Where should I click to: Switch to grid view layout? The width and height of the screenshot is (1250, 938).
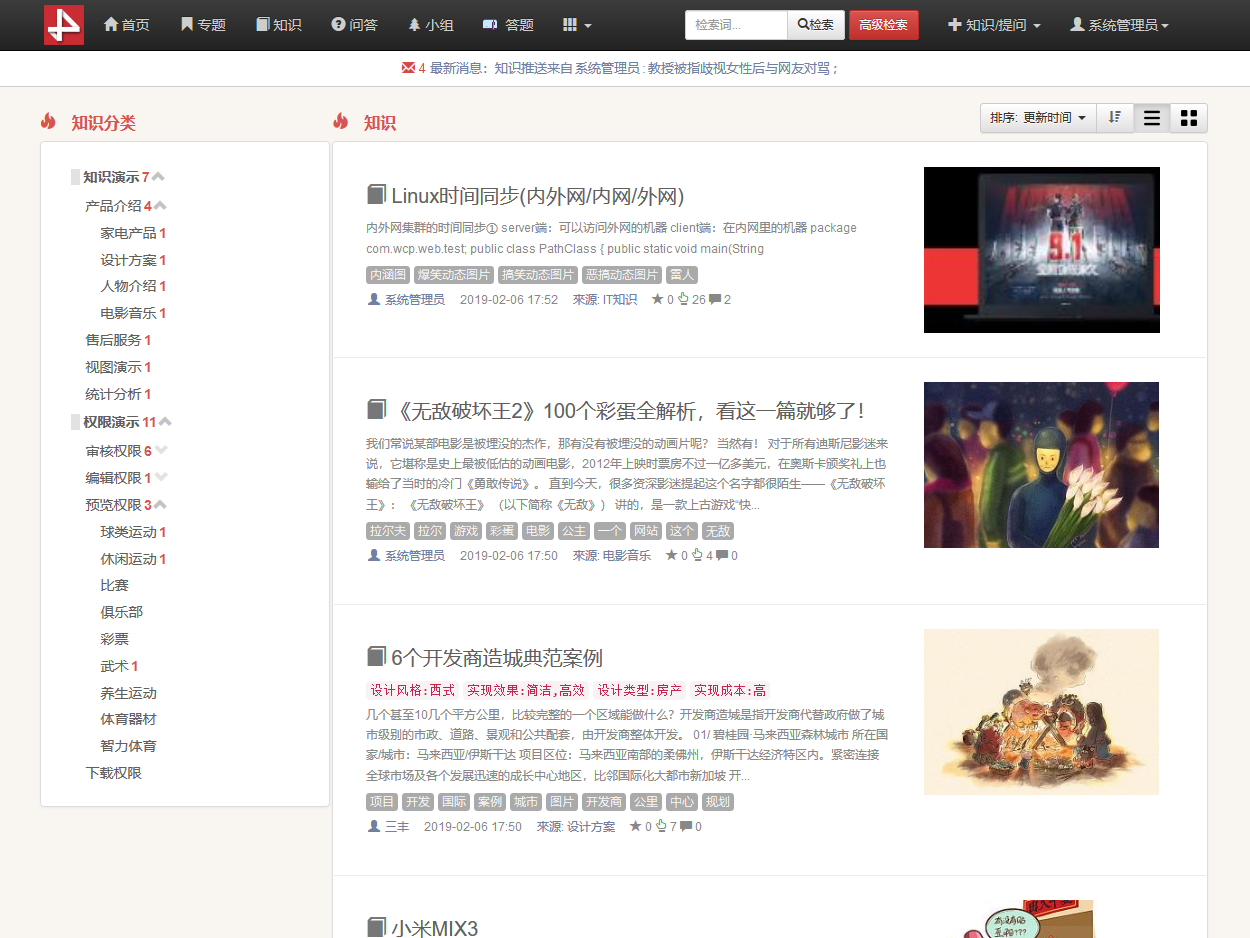[x=1189, y=118]
